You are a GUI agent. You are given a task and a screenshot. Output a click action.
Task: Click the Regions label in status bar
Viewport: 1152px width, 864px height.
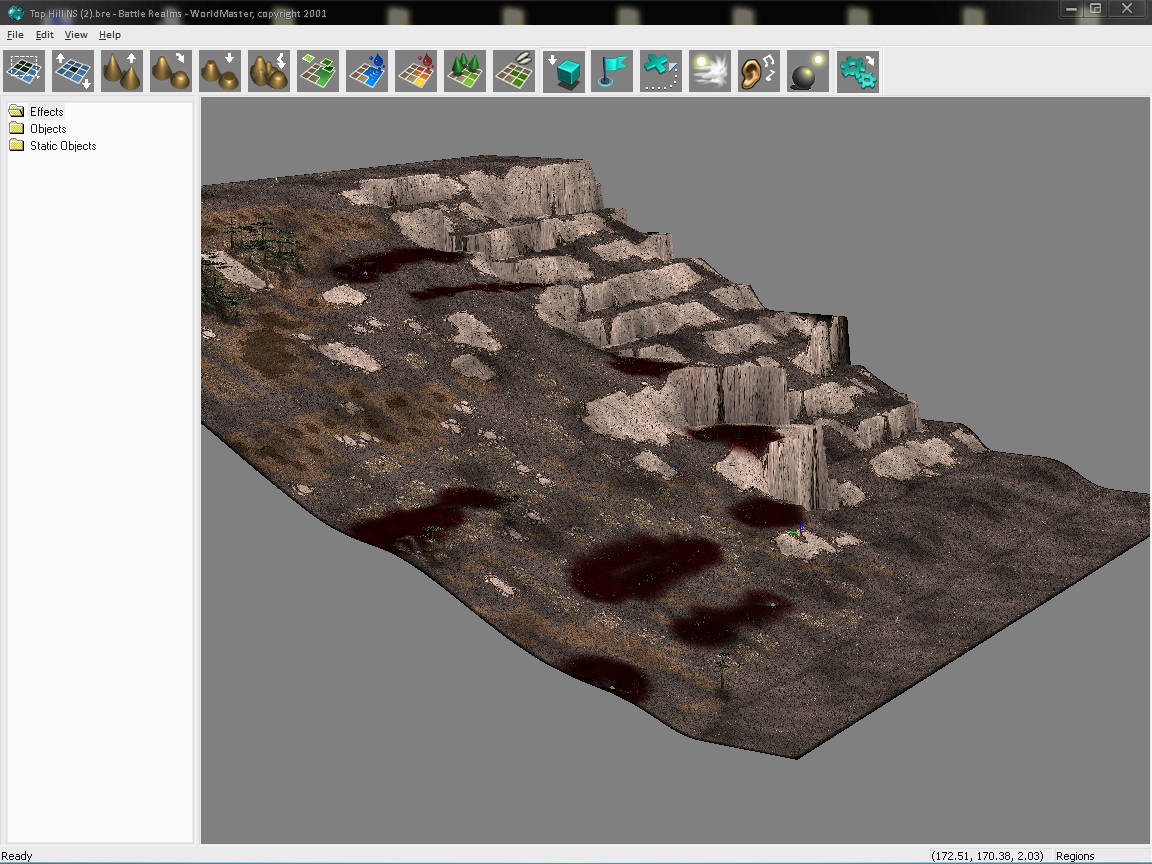point(1075,856)
